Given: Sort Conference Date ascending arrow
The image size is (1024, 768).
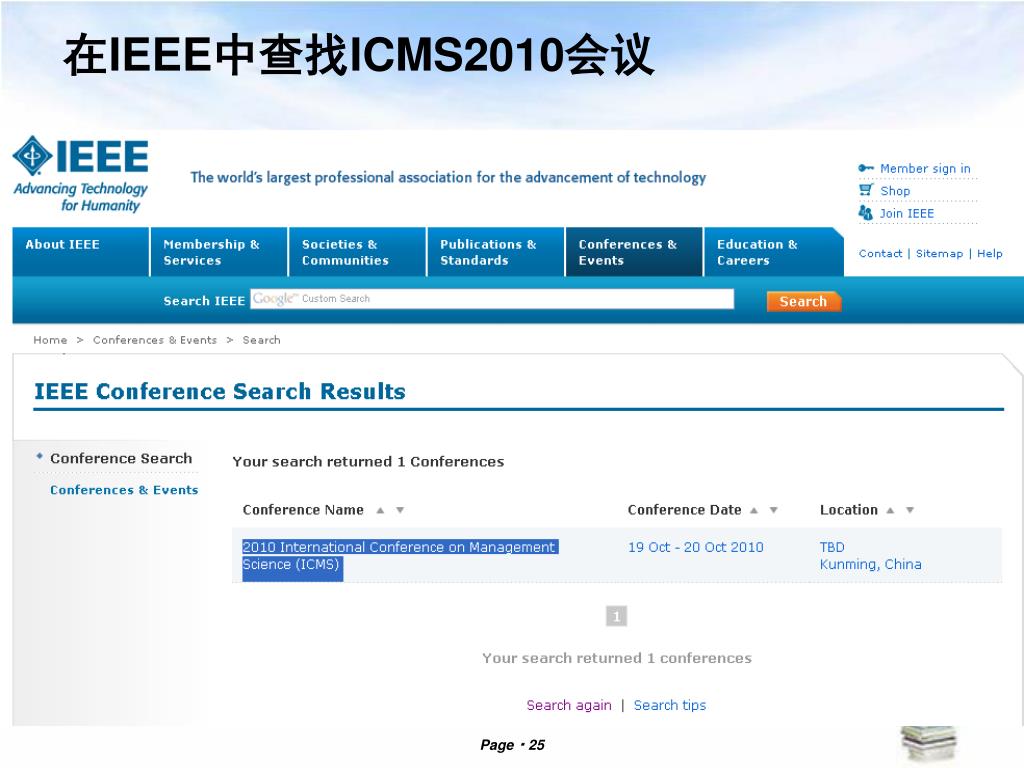Looking at the screenshot, I should (x=754, y=511).
